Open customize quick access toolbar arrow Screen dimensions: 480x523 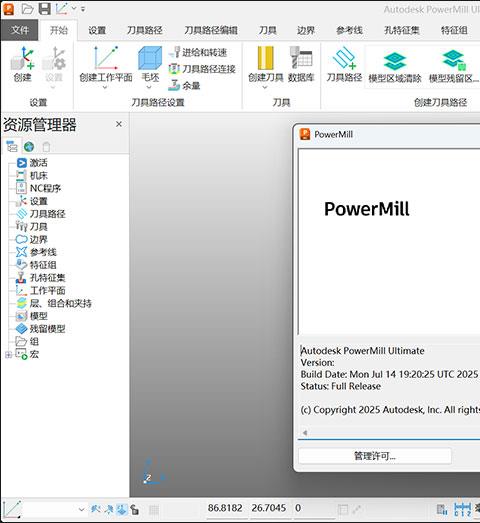83,9
